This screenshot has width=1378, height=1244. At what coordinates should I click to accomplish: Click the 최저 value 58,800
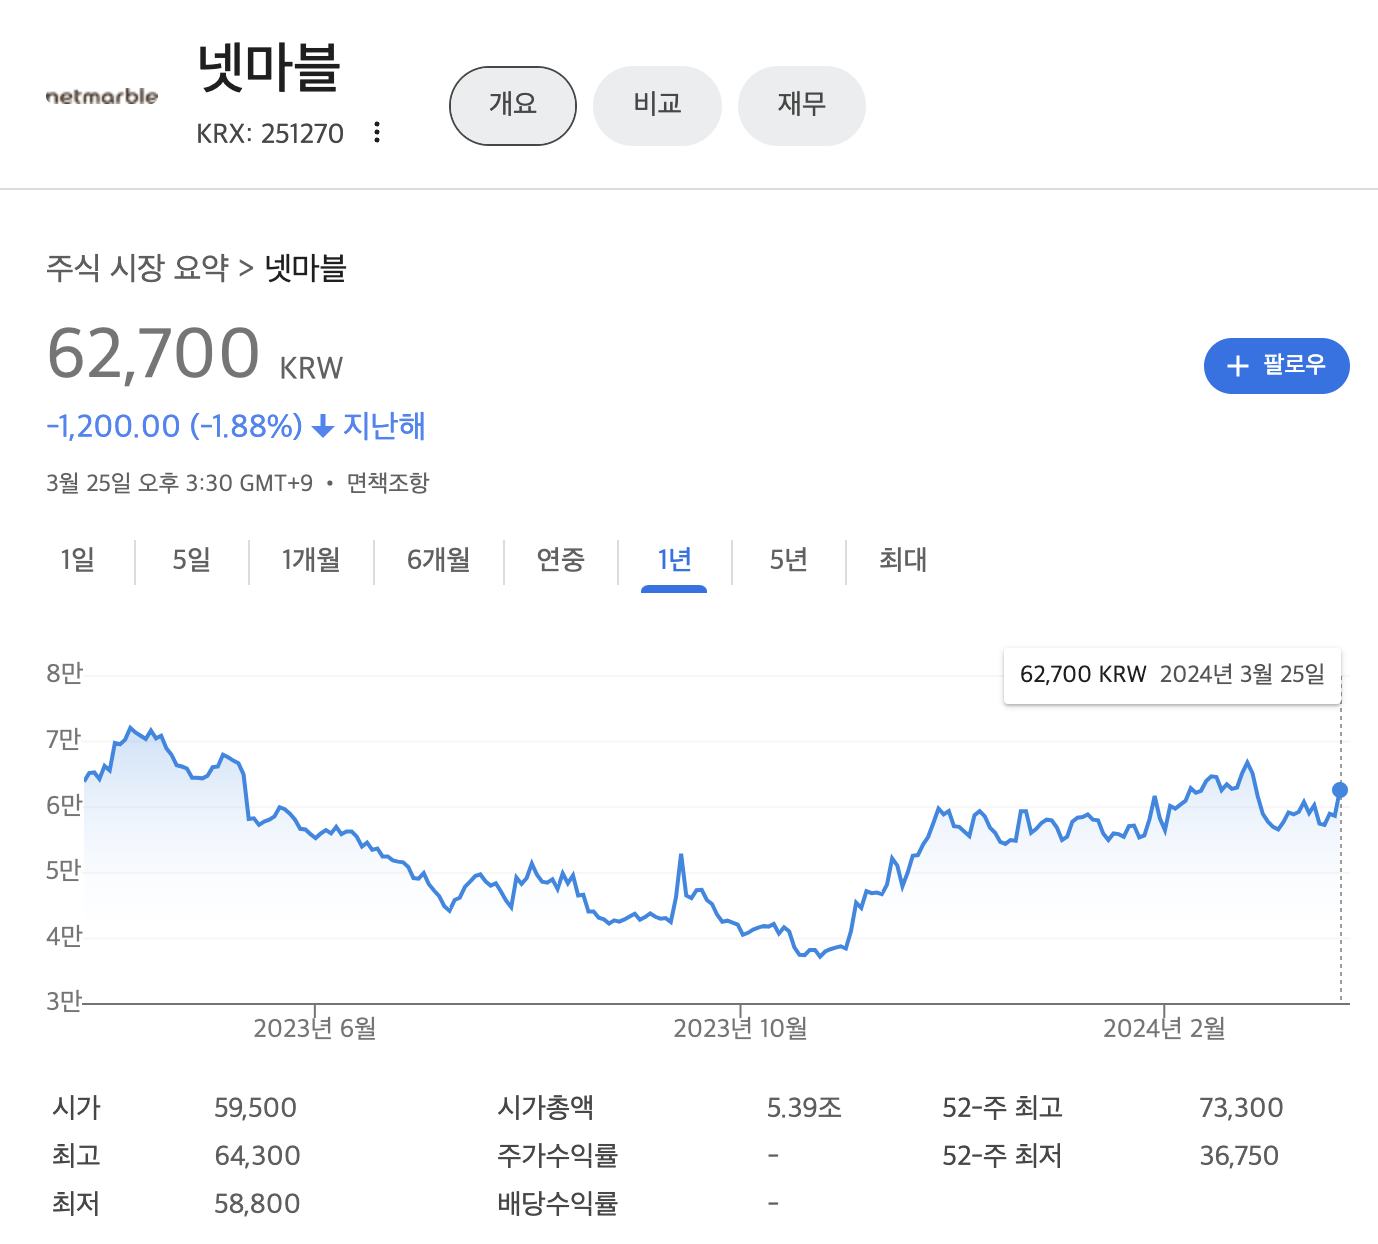[257, 1204]
